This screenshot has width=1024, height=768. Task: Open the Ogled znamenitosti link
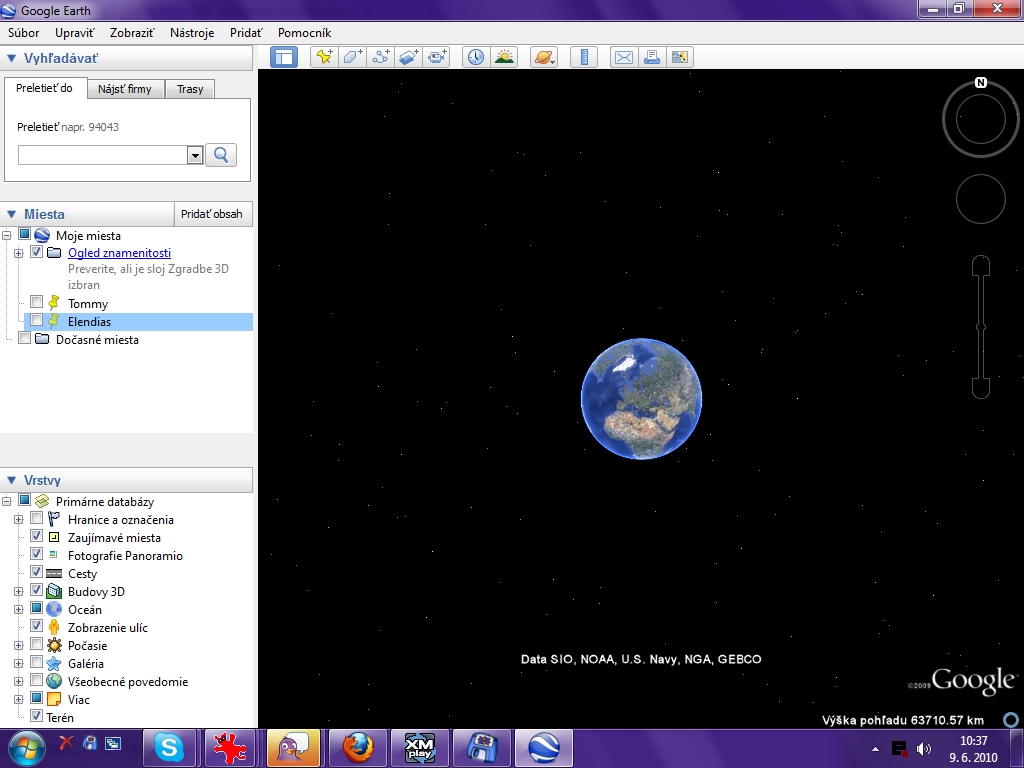point(120,253)
